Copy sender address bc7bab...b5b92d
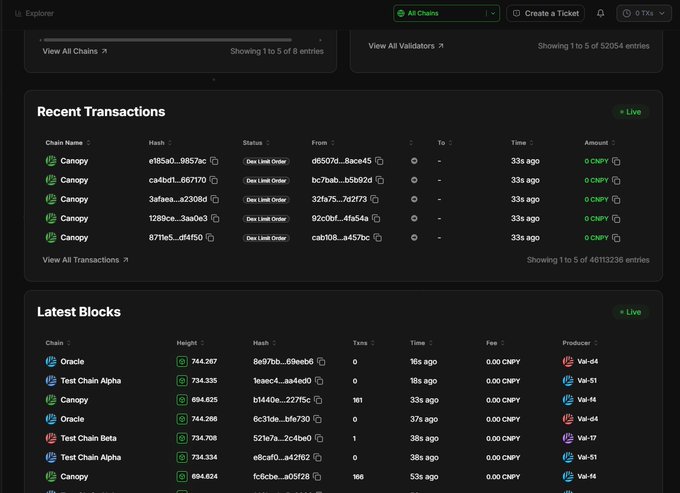 pyautogui.click(x=380, y=180)
